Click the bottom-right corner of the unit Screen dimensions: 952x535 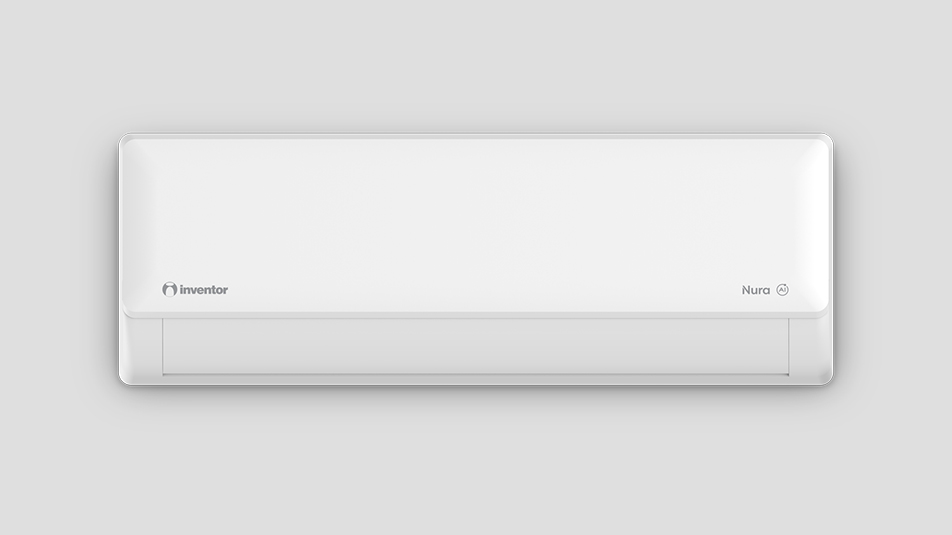(825, 377)
